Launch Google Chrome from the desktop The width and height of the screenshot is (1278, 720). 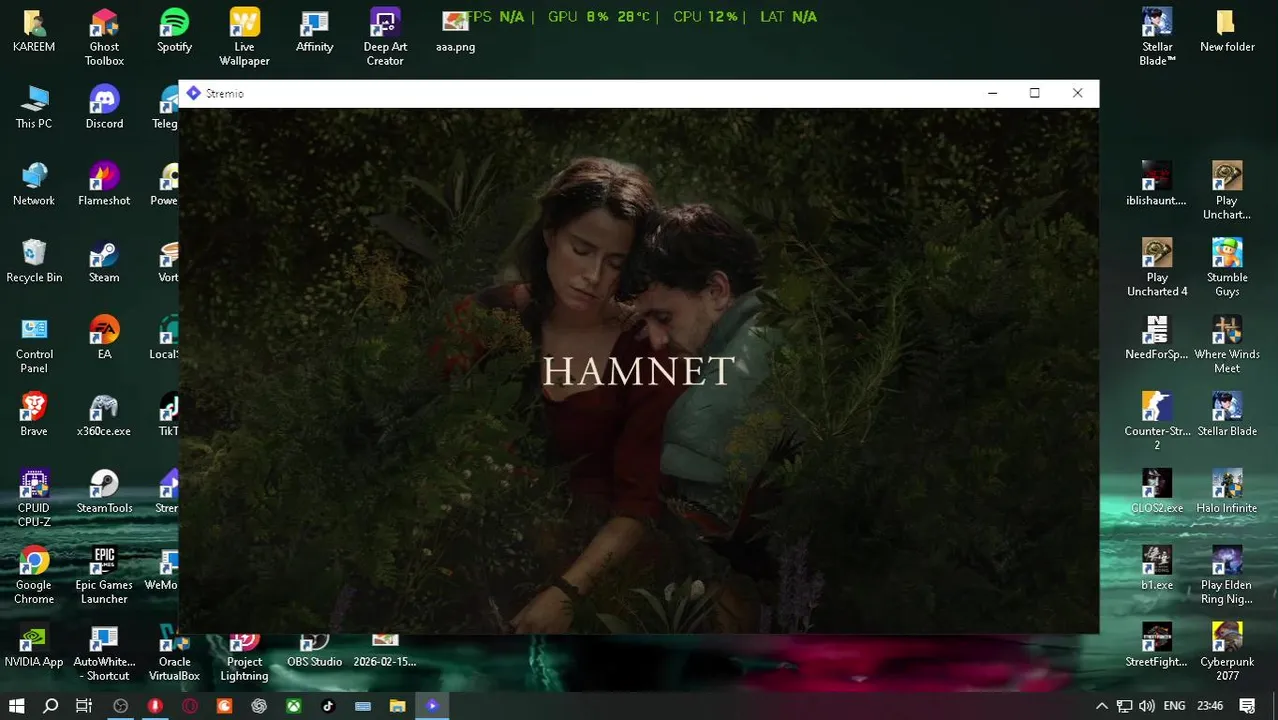(x=34, y=577)
